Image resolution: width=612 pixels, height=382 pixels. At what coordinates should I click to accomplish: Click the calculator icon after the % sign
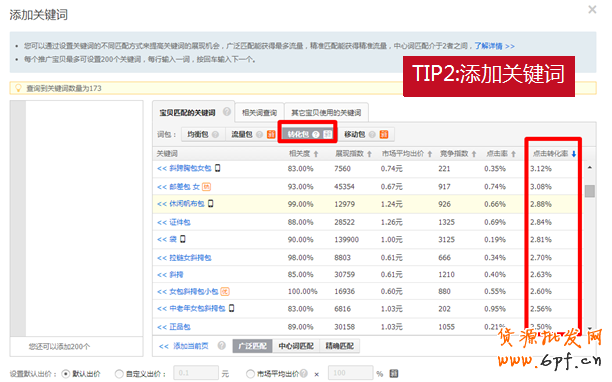click(394, 373)
